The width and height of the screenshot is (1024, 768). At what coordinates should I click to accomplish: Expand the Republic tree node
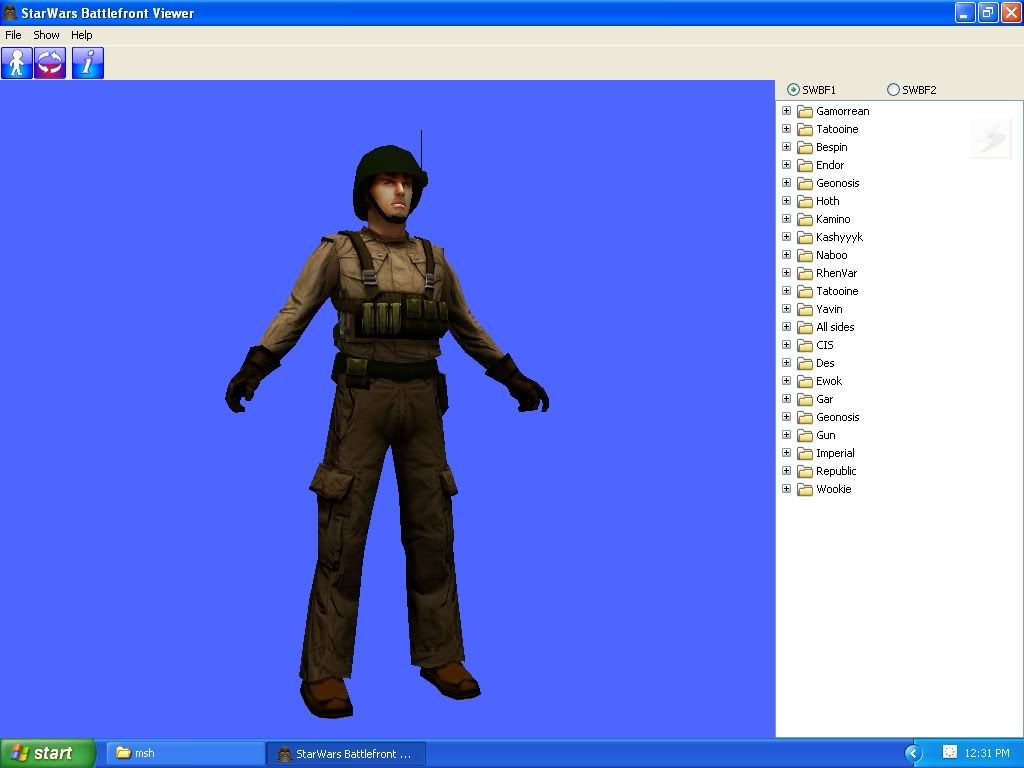[786, 470]
